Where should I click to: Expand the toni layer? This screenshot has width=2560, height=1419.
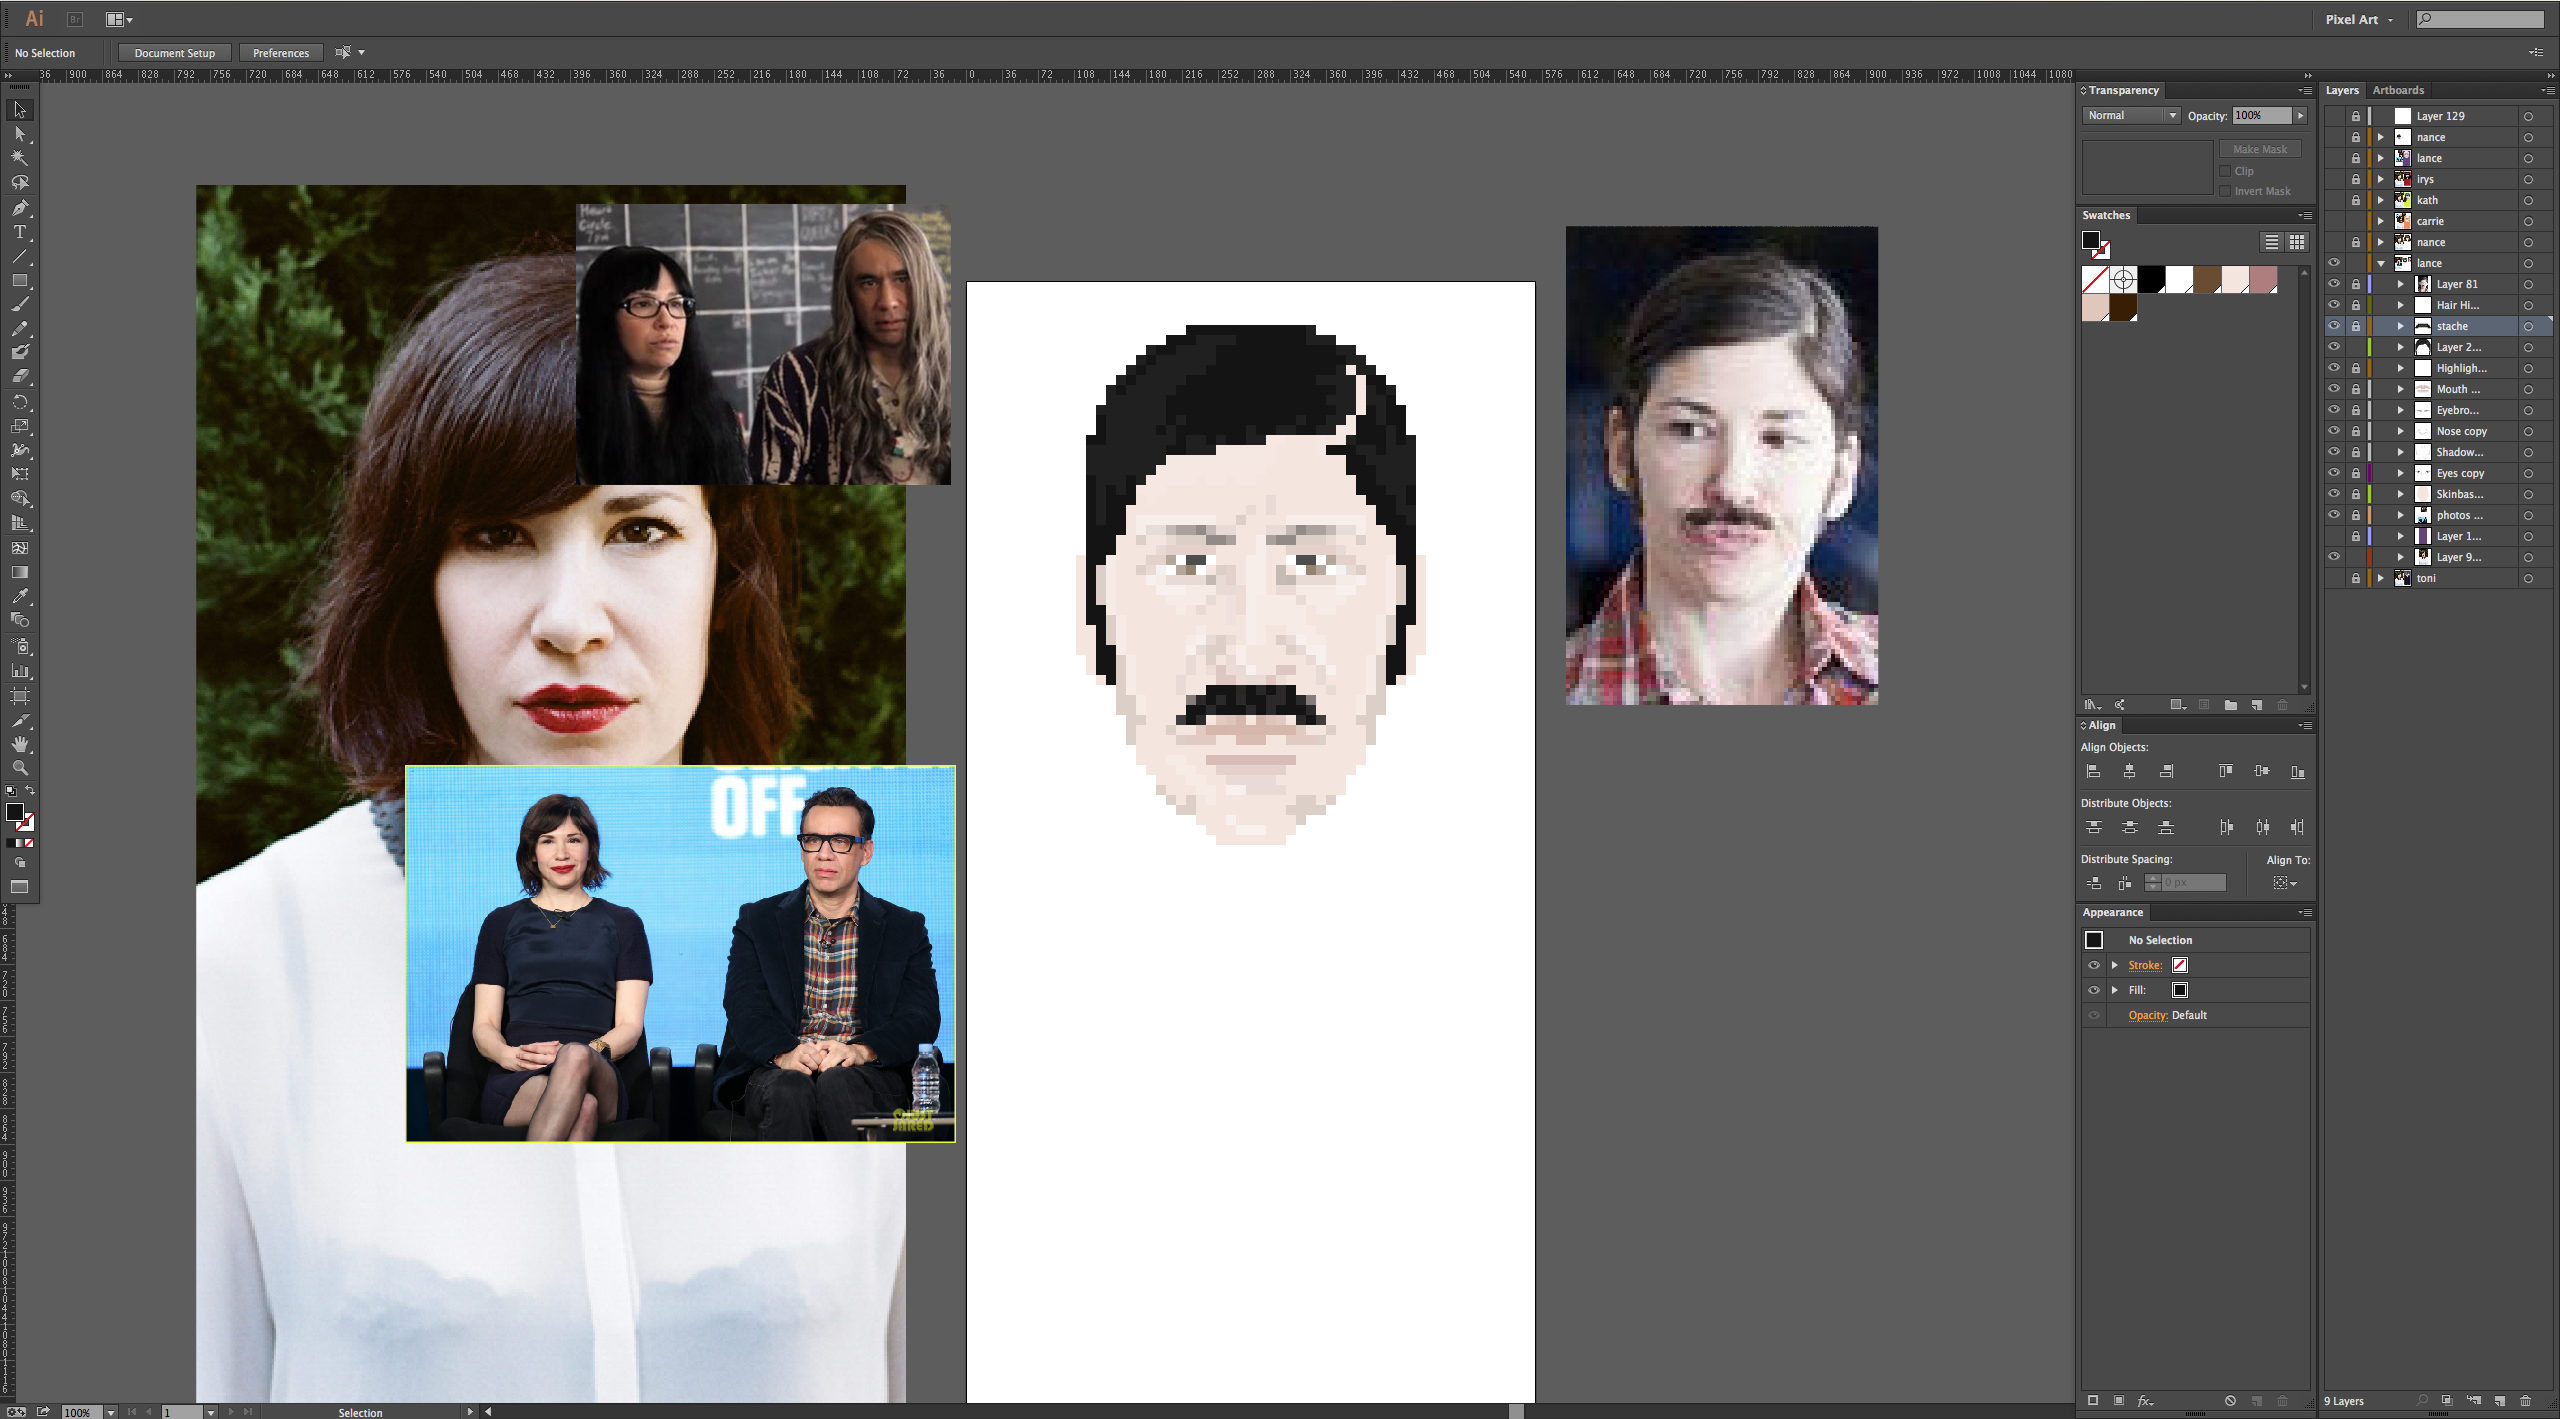(2381, 578)
